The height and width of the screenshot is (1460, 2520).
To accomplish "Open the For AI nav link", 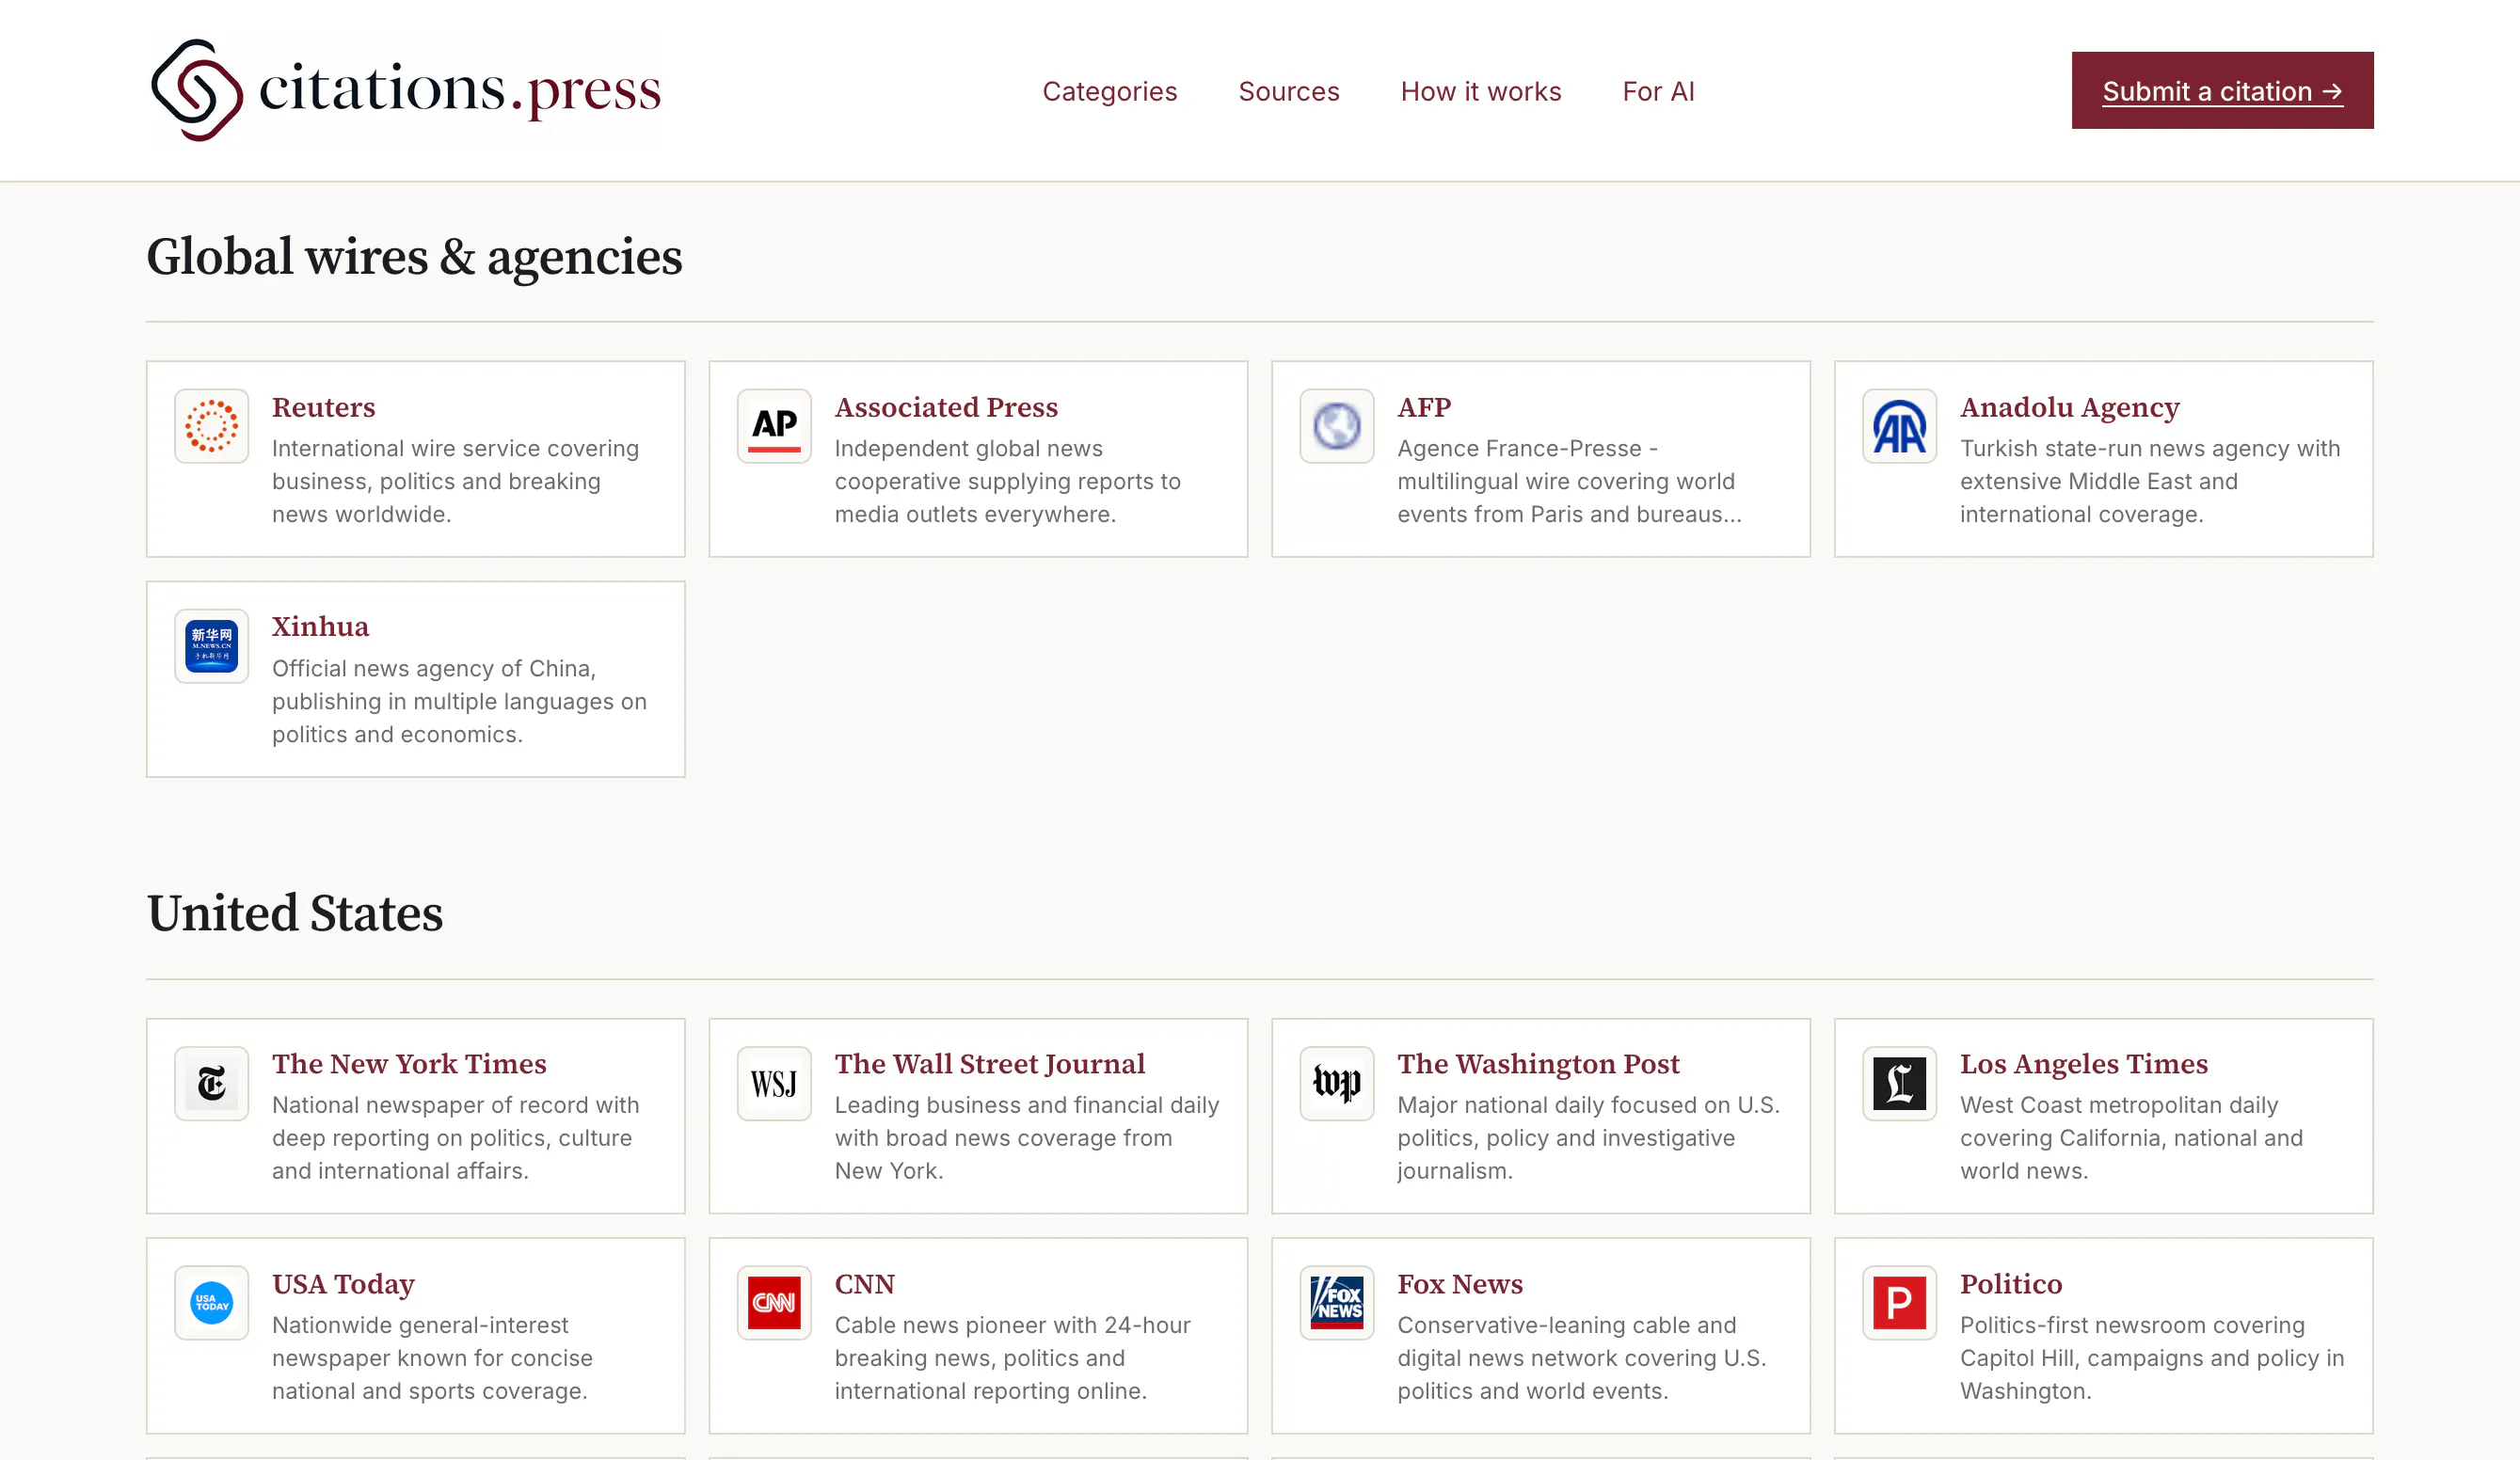I will pos(1658,91).
